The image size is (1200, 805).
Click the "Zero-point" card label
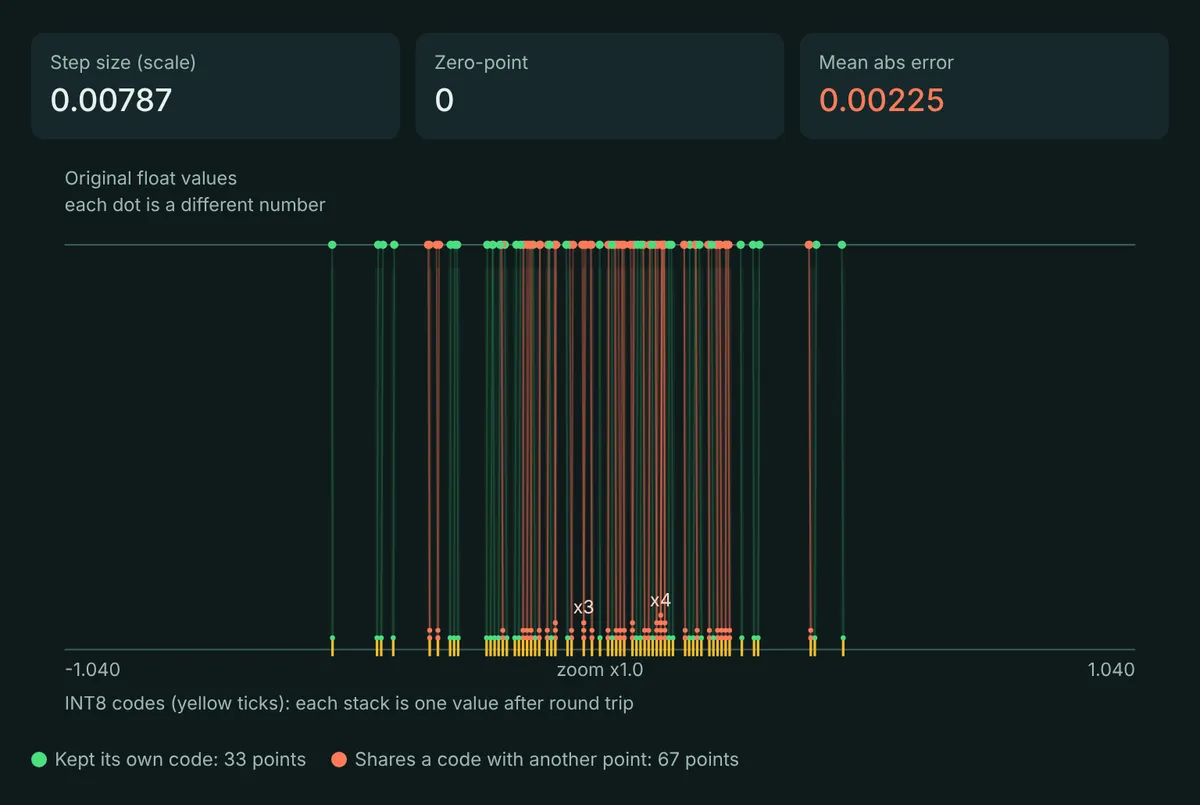tap(481, 62)
